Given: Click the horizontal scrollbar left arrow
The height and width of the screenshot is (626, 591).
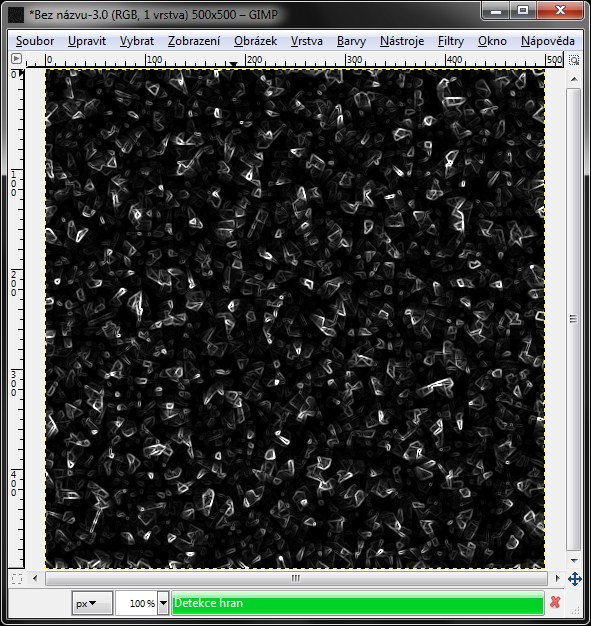Looking at the screenshot, I should (x=35, y=578).
